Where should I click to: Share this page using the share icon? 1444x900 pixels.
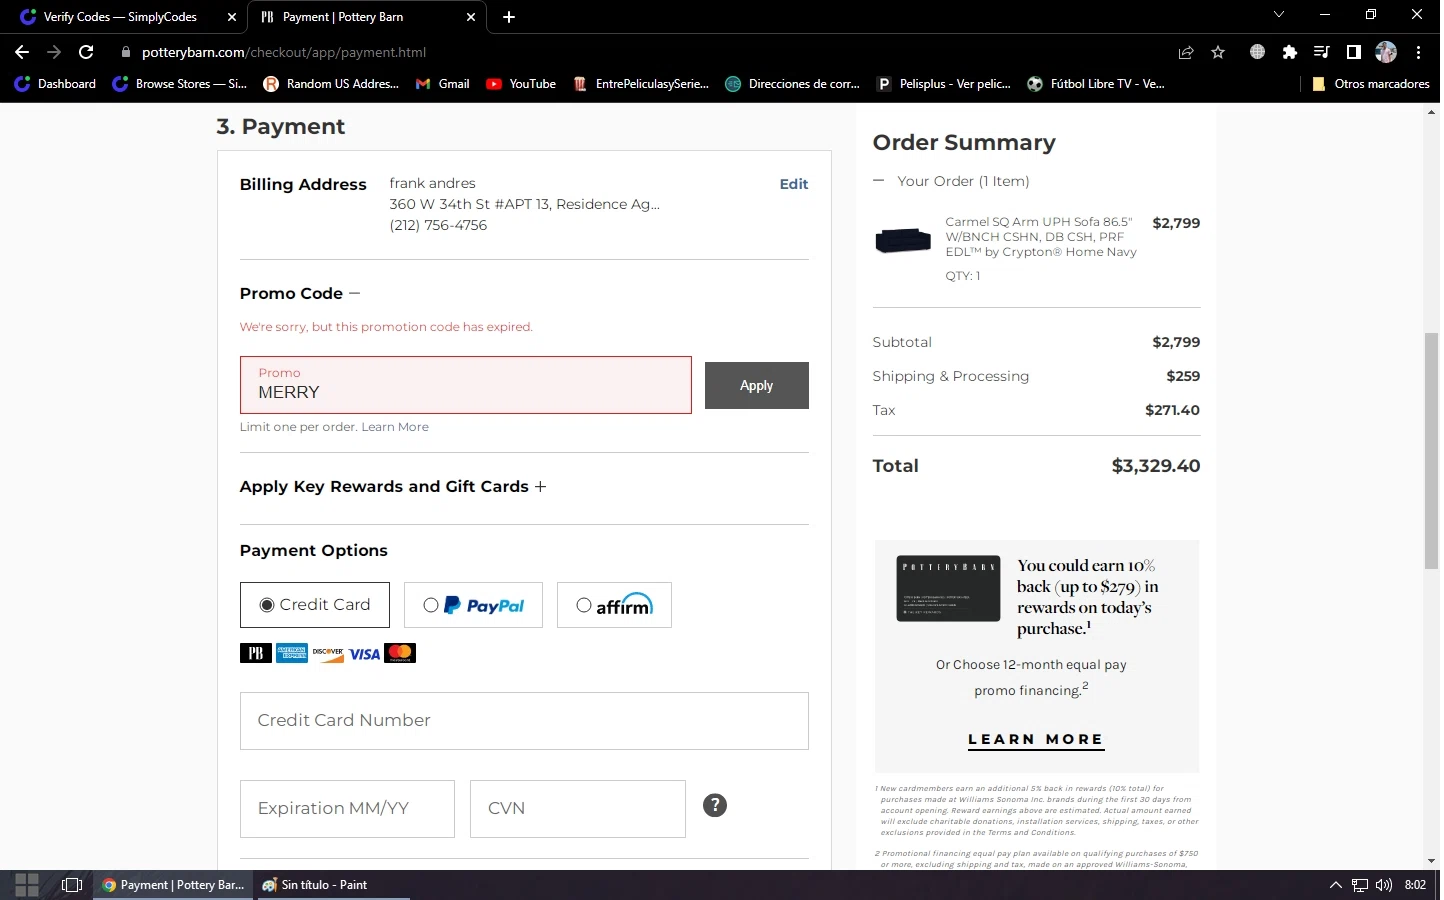pos(1186,52)
